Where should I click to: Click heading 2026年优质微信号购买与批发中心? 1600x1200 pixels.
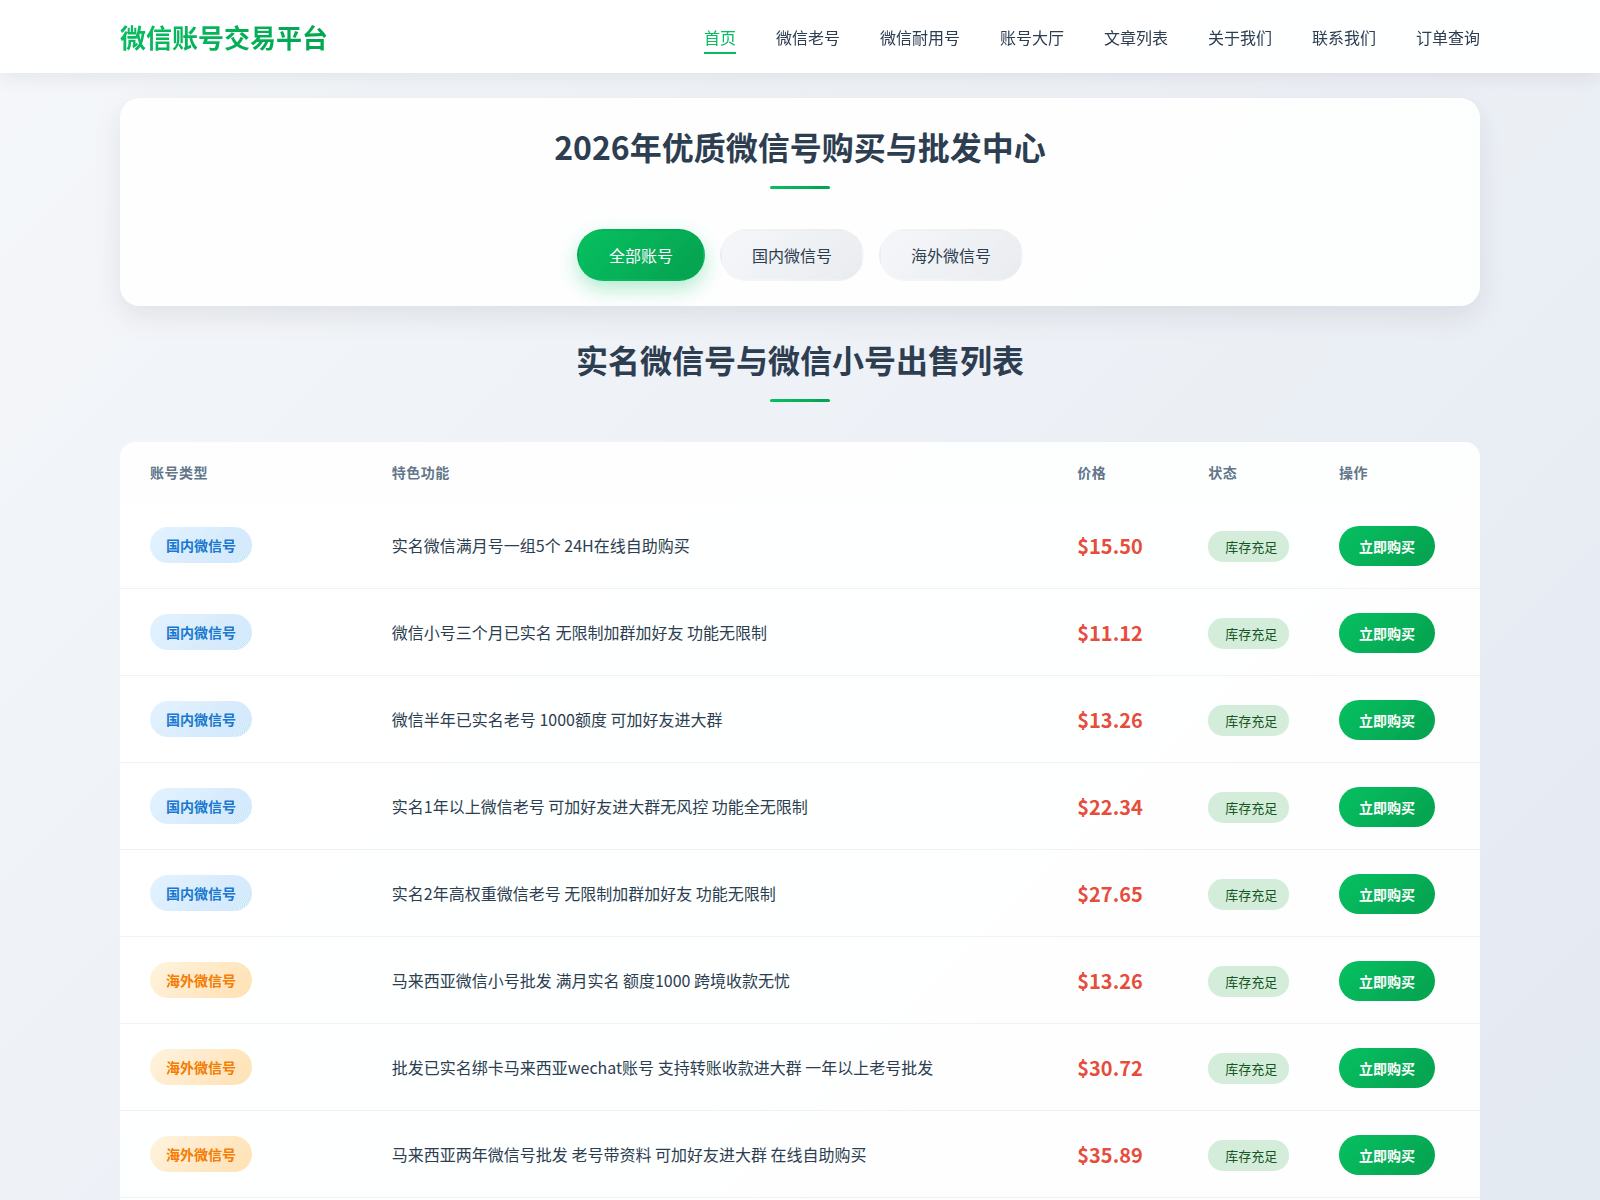point(800,149)
